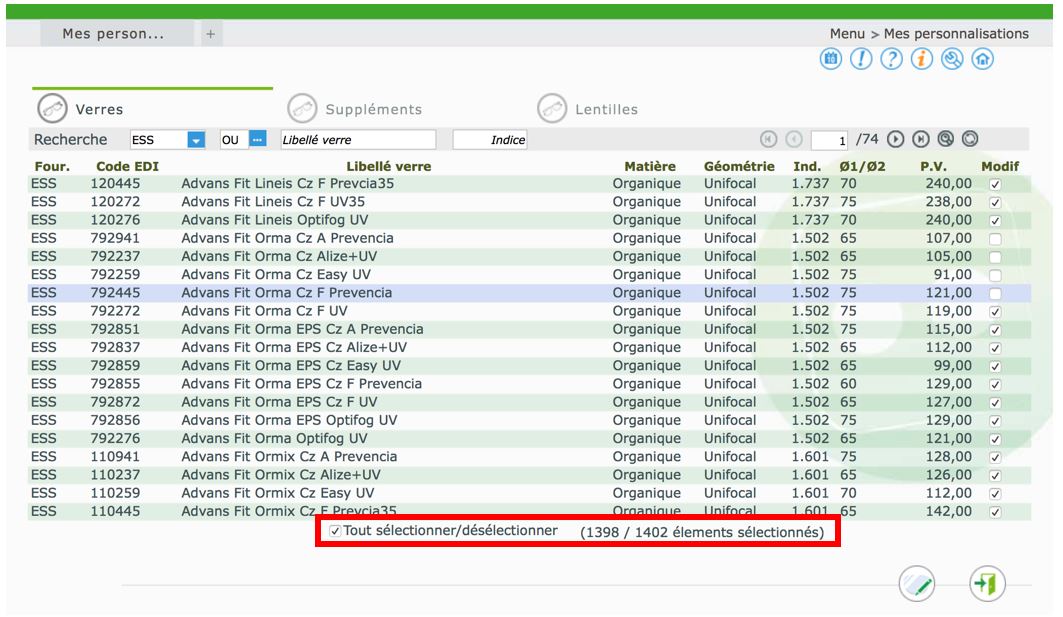This screenshot has height=617, width=1063.
Task: Sort by the Matière column header
Action: pos(650,166)
